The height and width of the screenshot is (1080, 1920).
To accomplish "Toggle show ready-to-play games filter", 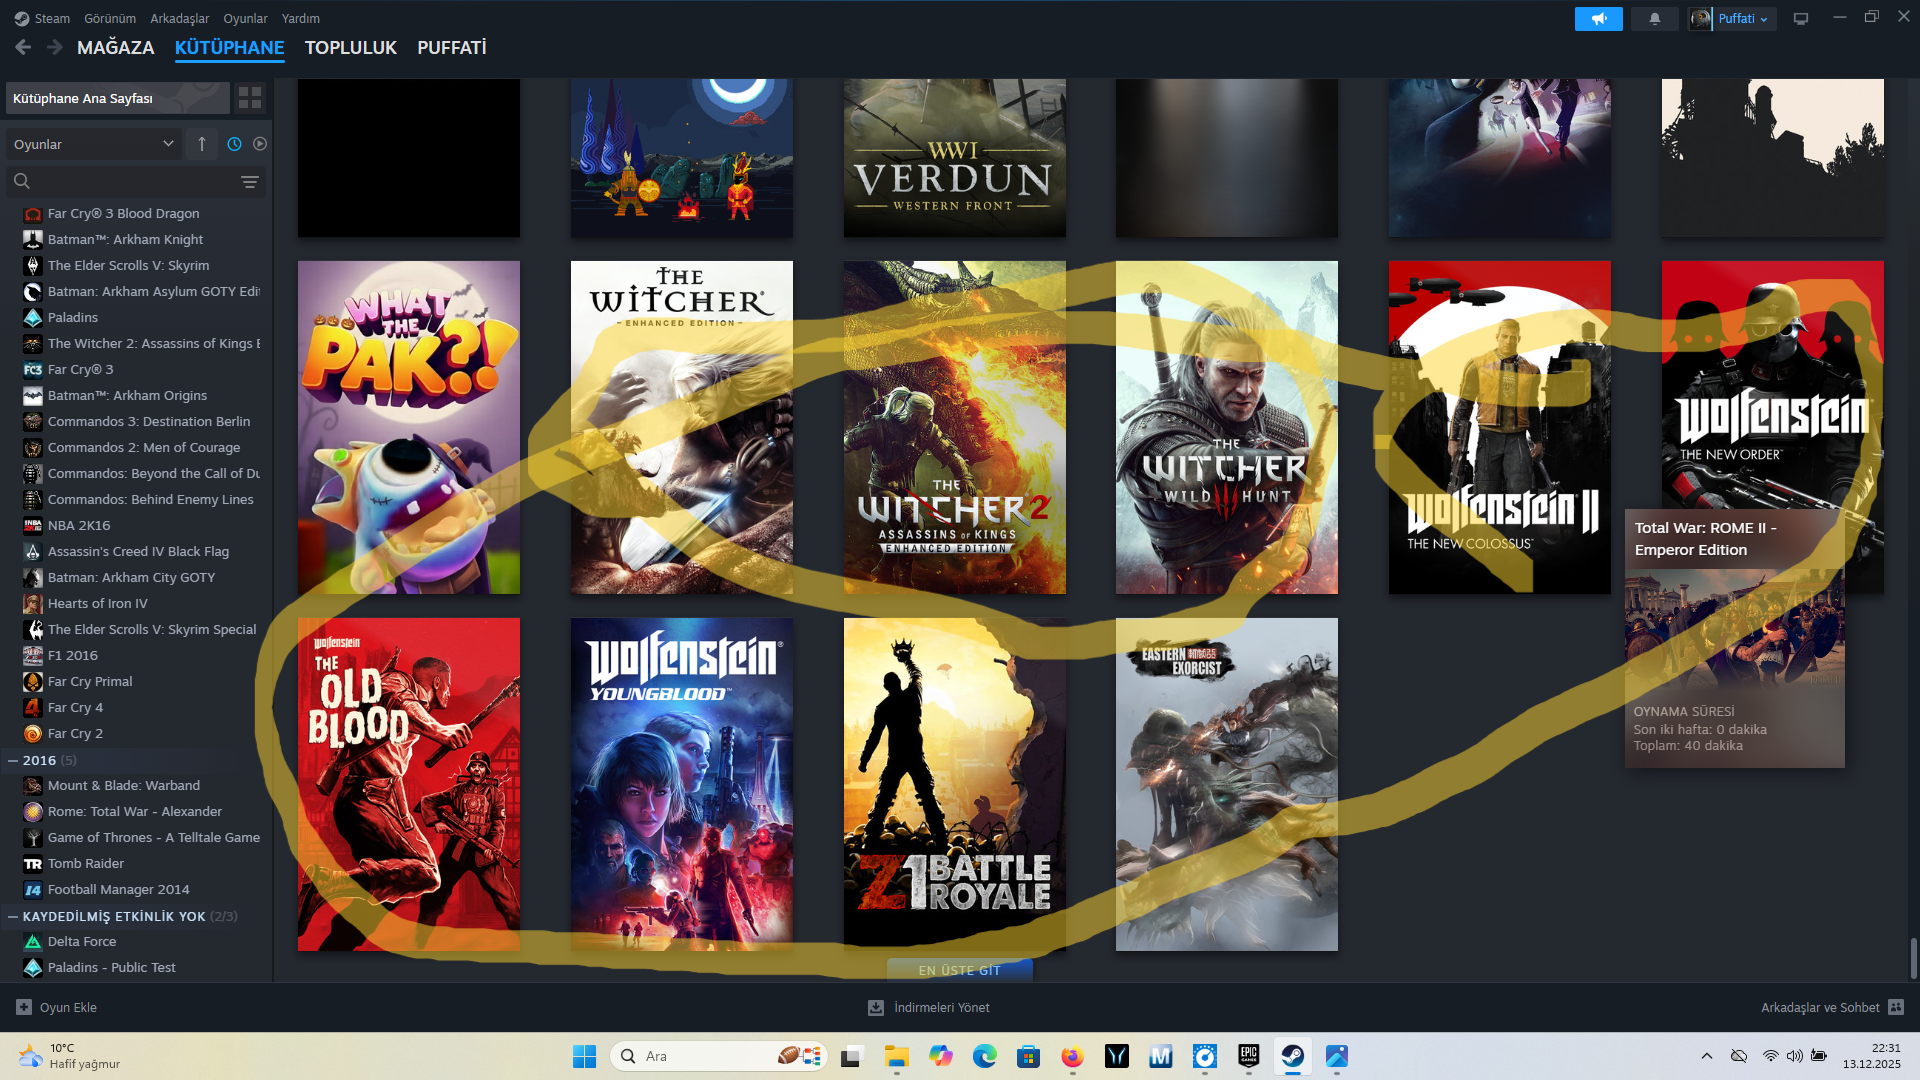I will point(260,144).
